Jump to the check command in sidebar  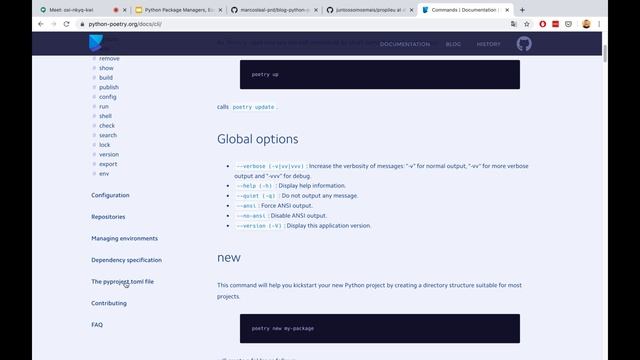[x=107, y=126]
